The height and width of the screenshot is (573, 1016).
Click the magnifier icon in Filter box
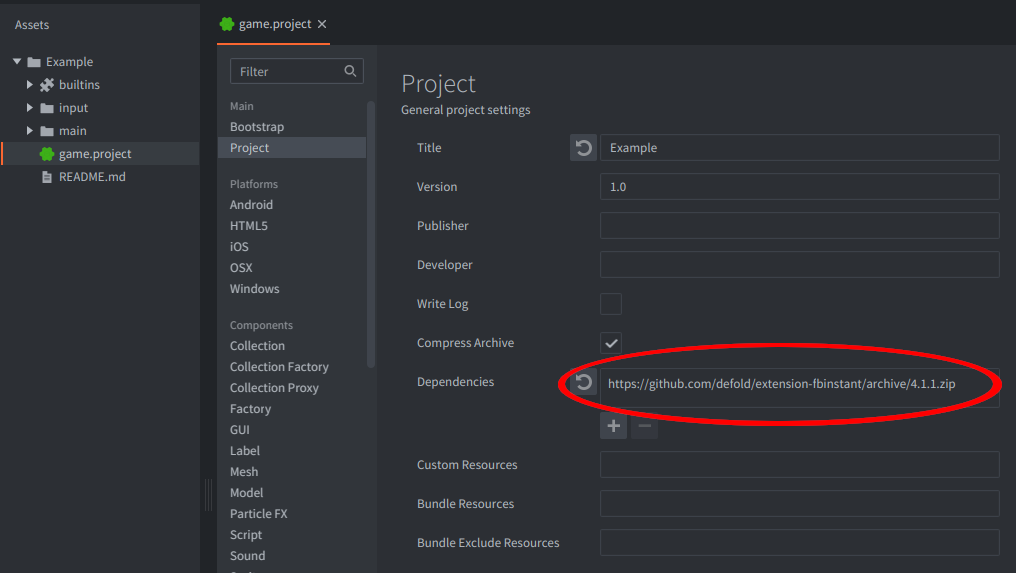pyautogui.click(x=350, y=71)
